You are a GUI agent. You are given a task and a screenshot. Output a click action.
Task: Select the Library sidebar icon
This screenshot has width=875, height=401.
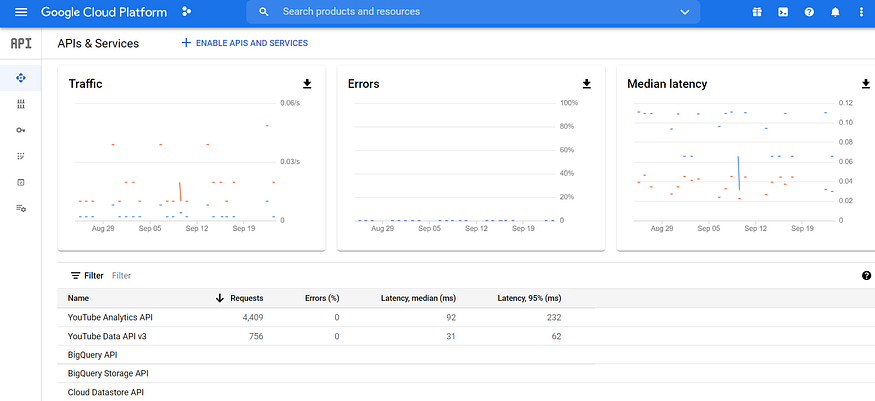pos(21,104)
